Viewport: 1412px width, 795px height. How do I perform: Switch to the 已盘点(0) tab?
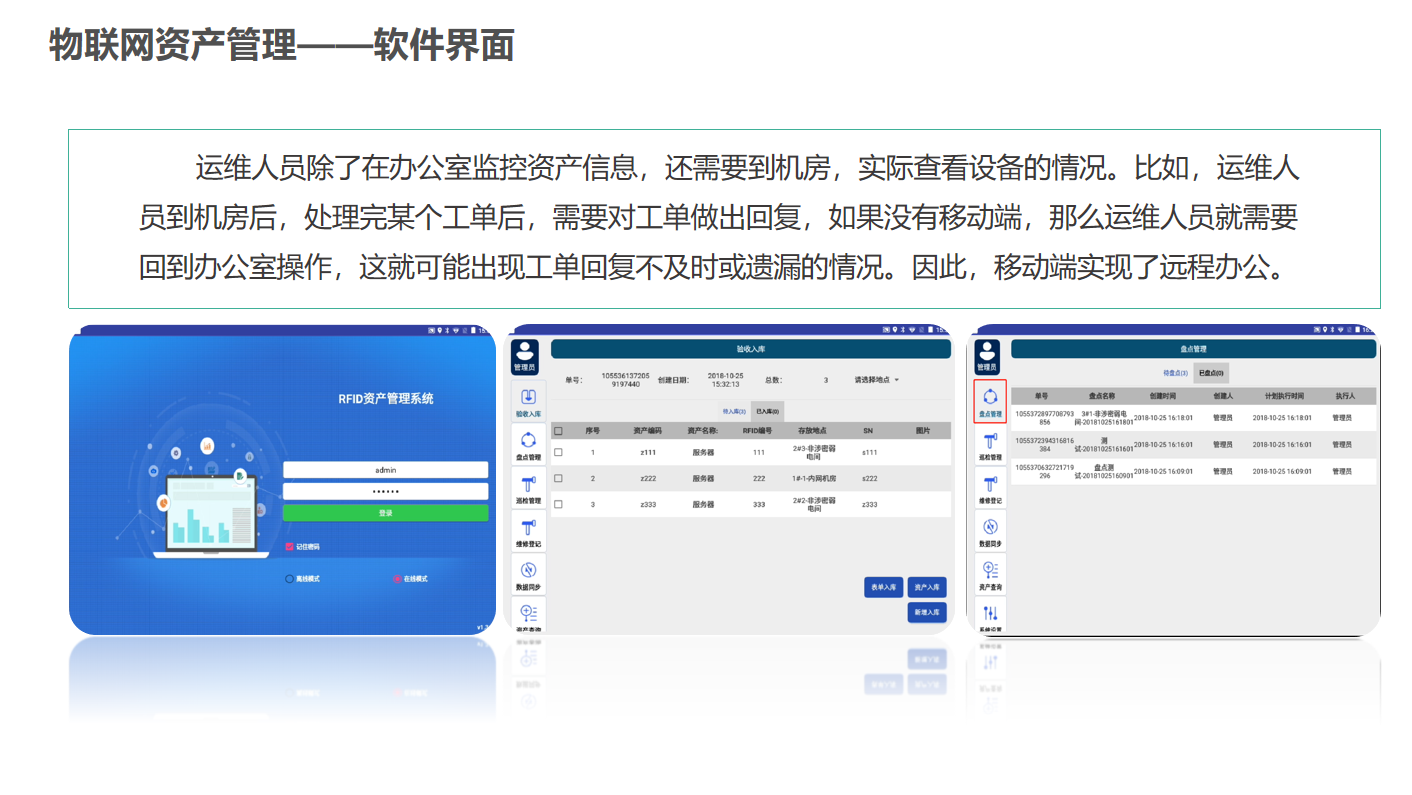point(1211,373)
